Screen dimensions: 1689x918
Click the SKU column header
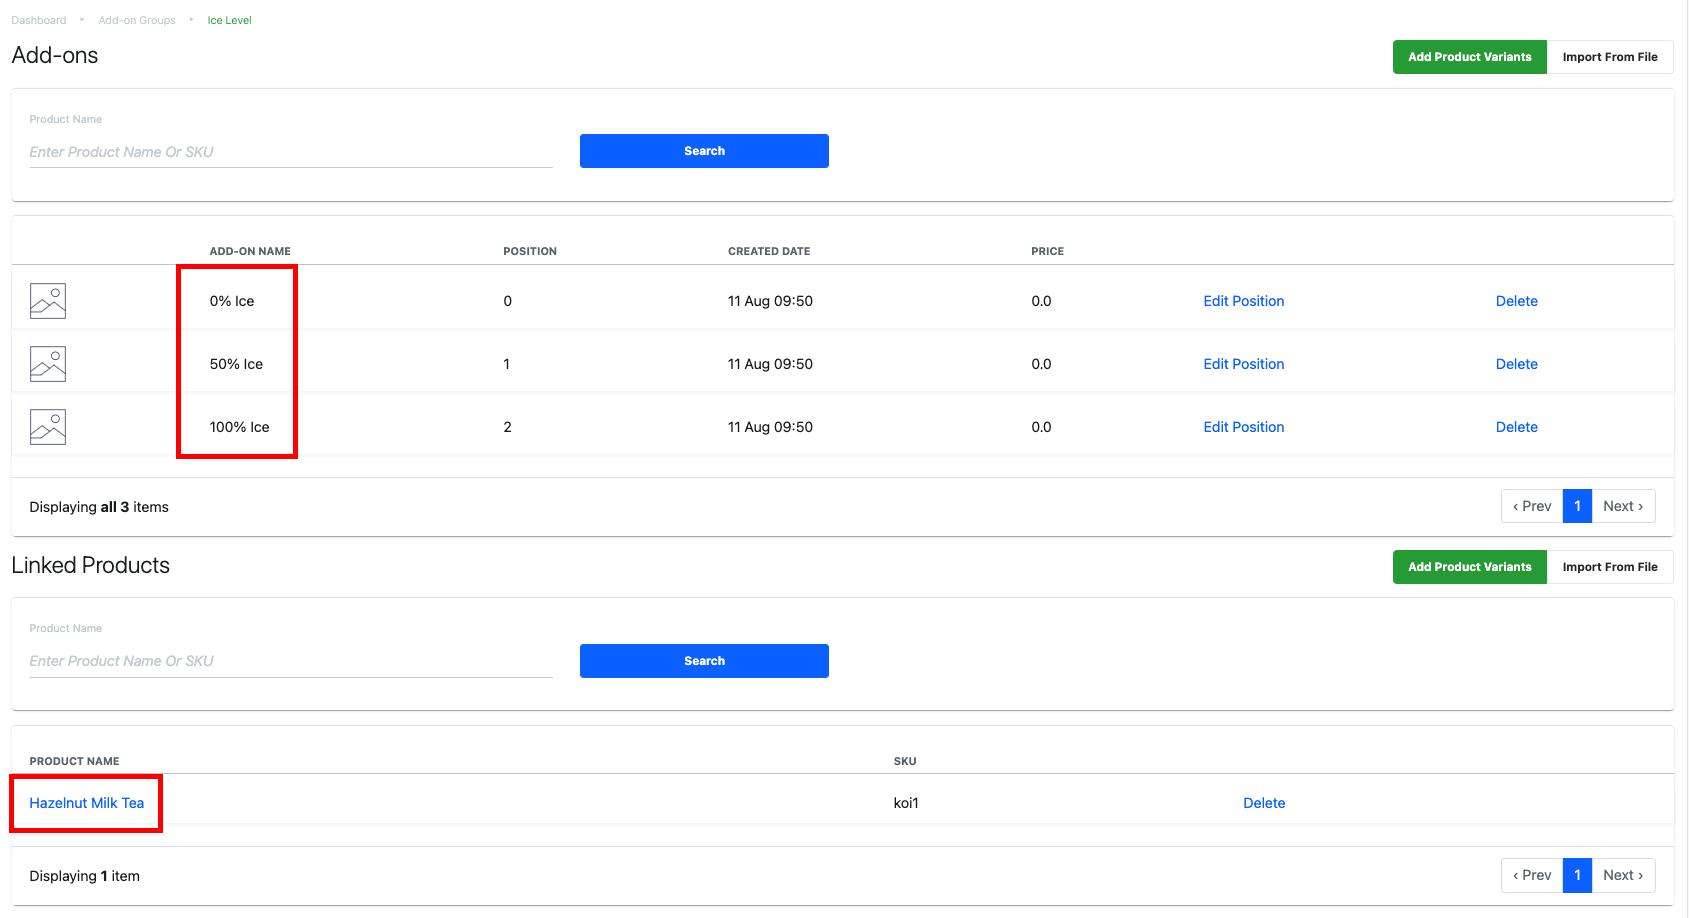point(905,761)
